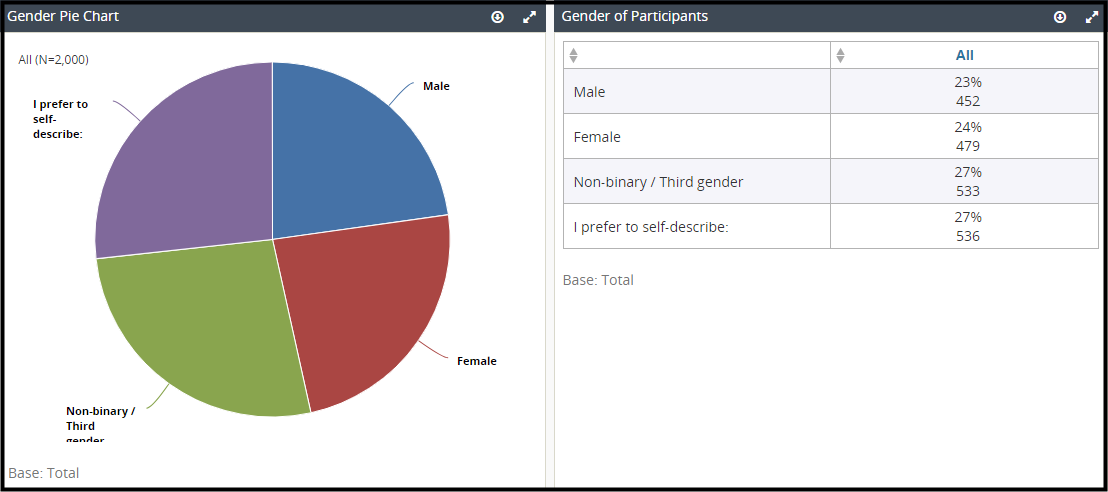1108x492 pixels.
Task: Click the 27% 533 value cell
Action: coord(965,181)
